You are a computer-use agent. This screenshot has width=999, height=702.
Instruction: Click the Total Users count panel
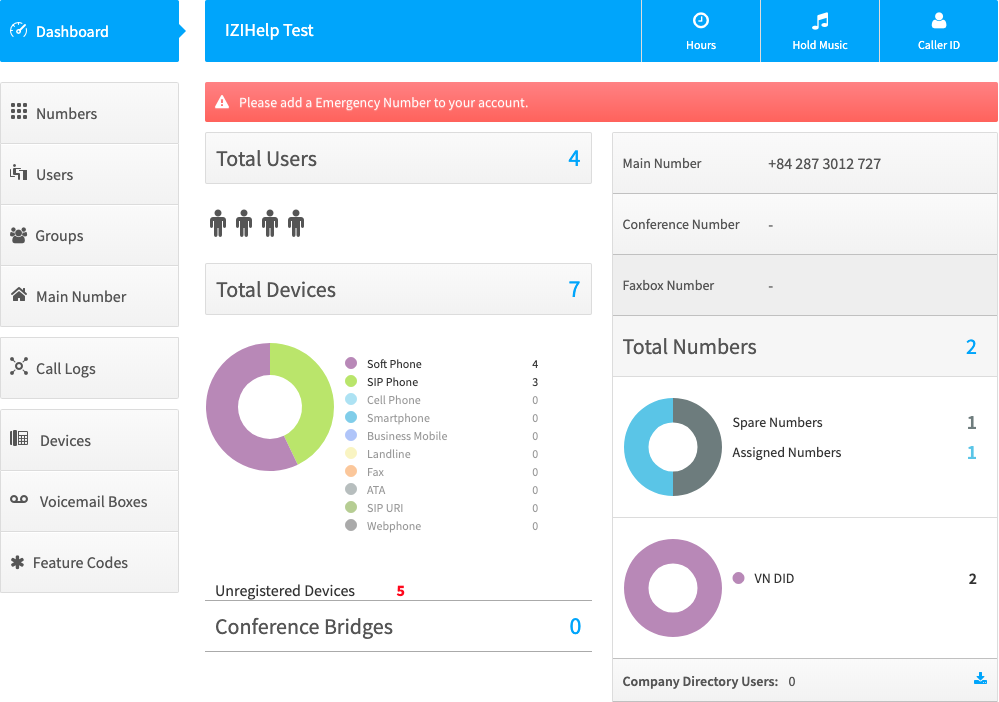398,158
